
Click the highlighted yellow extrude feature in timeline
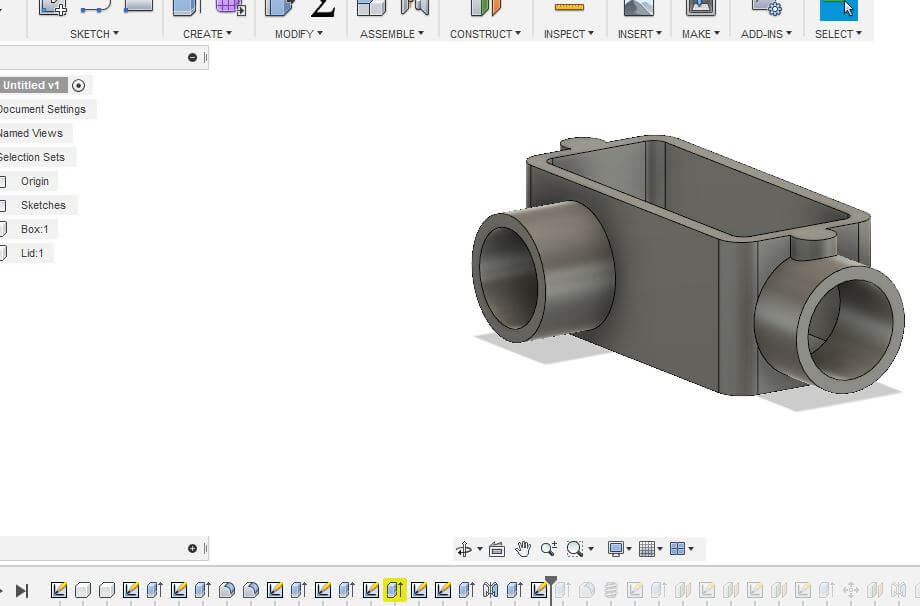(395, 590)
